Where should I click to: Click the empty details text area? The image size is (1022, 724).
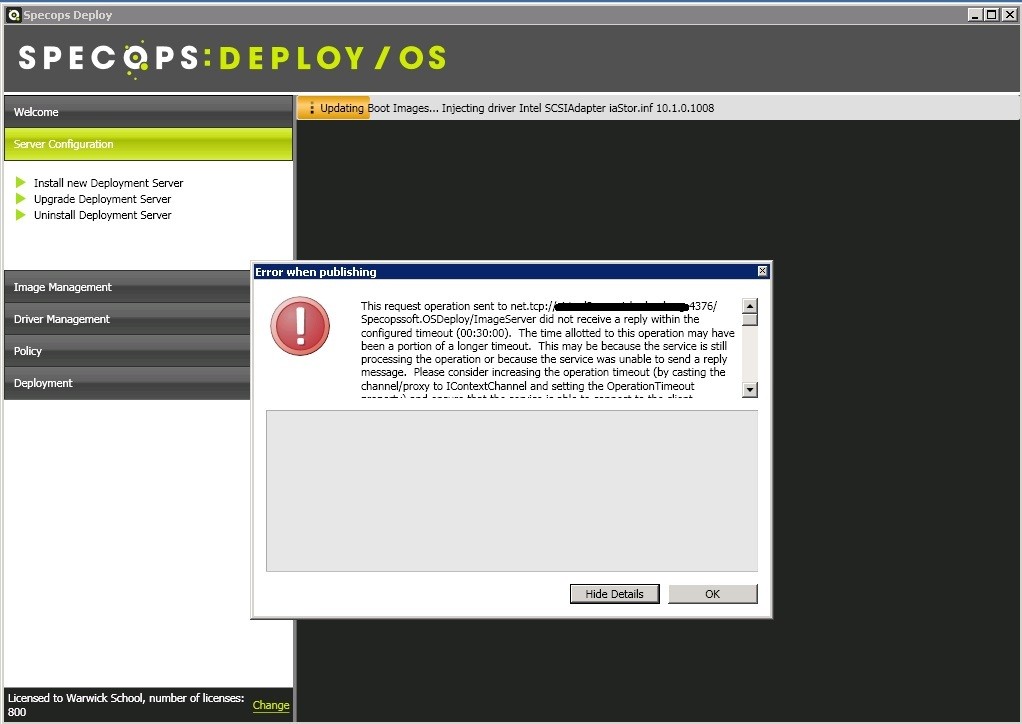tap(512, 491)
